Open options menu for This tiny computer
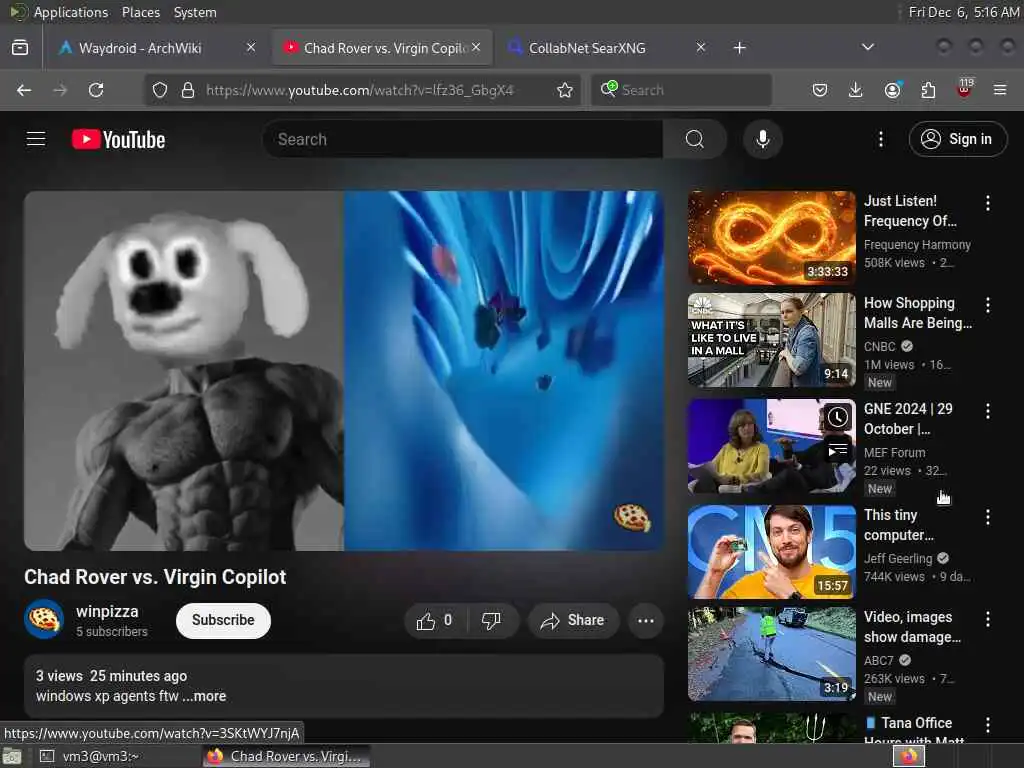The height and width of the screenshot is (768, 1024). pyautogui.click(x=987, y=517)
